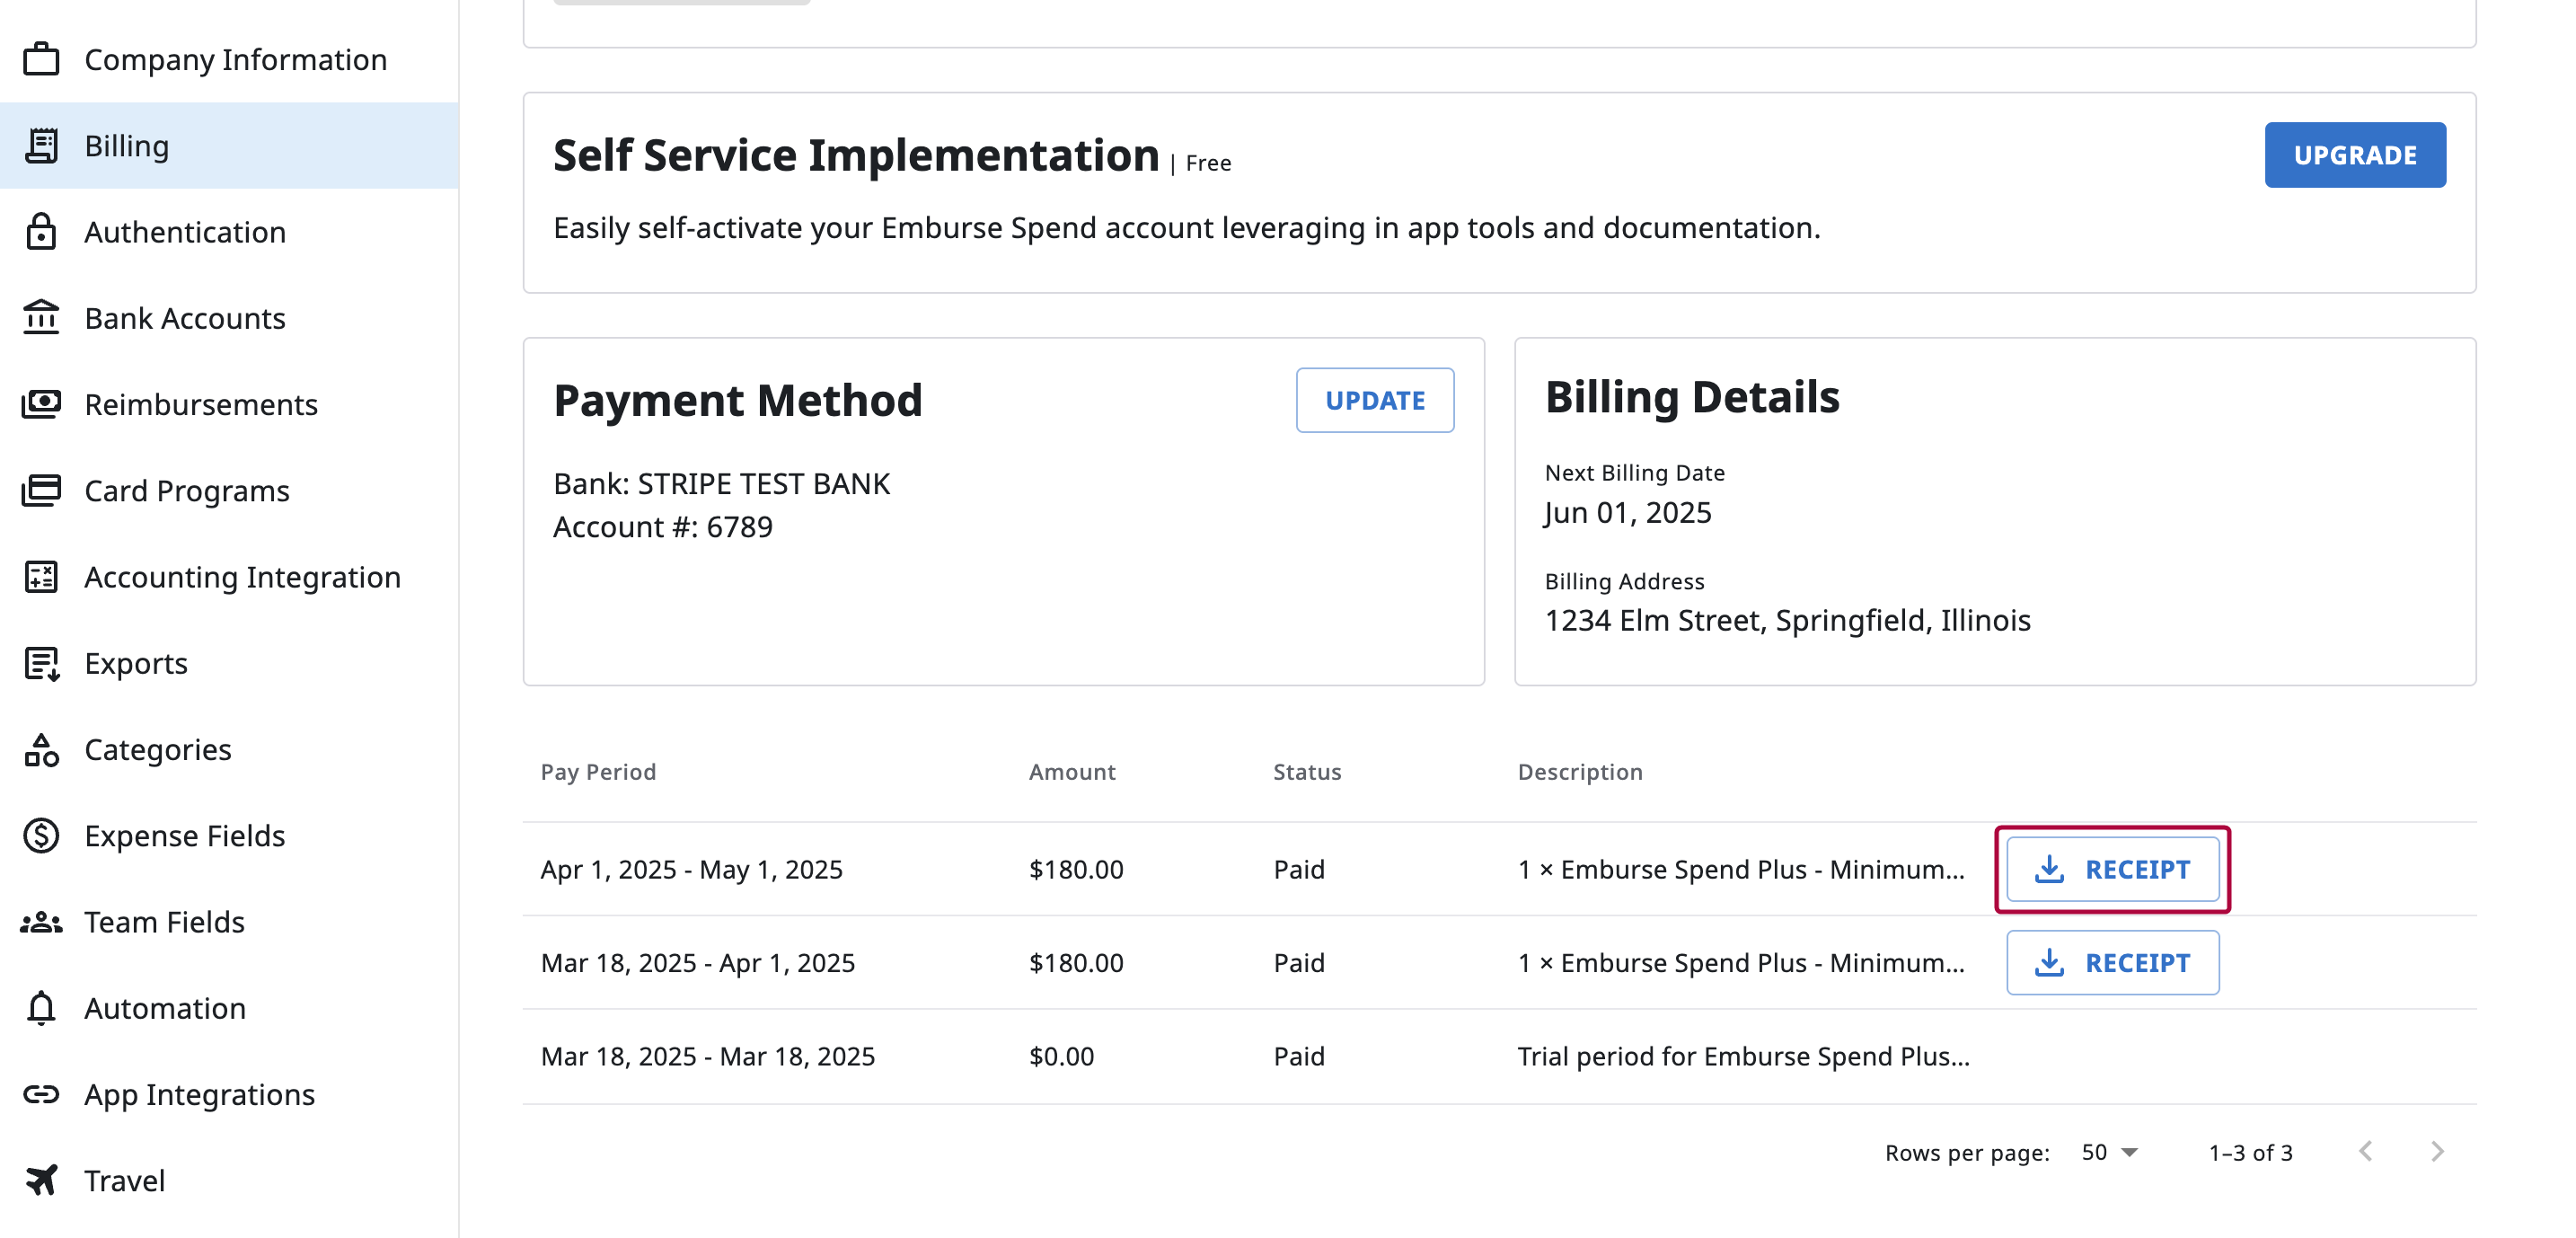Click the Card Programs card icon
The image size is (2576, 1238).
coord(41,490)
